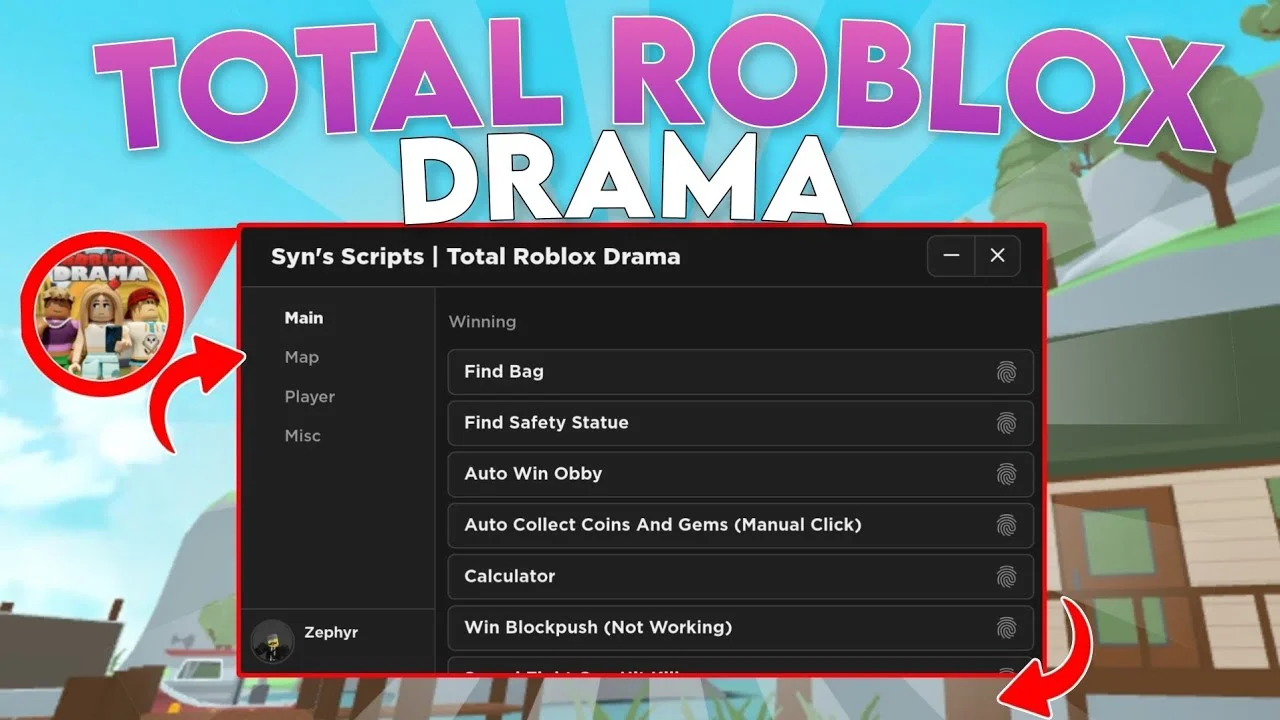
Task: Click the Win Blockpush (Not Working) entry
Action: (700, 627)
